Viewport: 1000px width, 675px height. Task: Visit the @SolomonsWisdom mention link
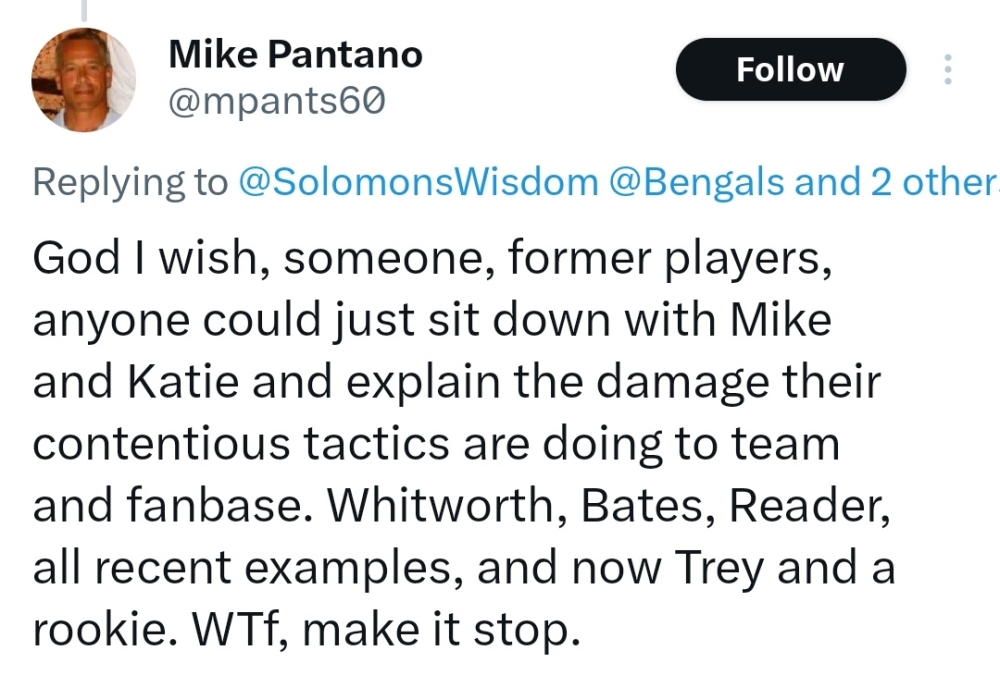coord(418,182)
